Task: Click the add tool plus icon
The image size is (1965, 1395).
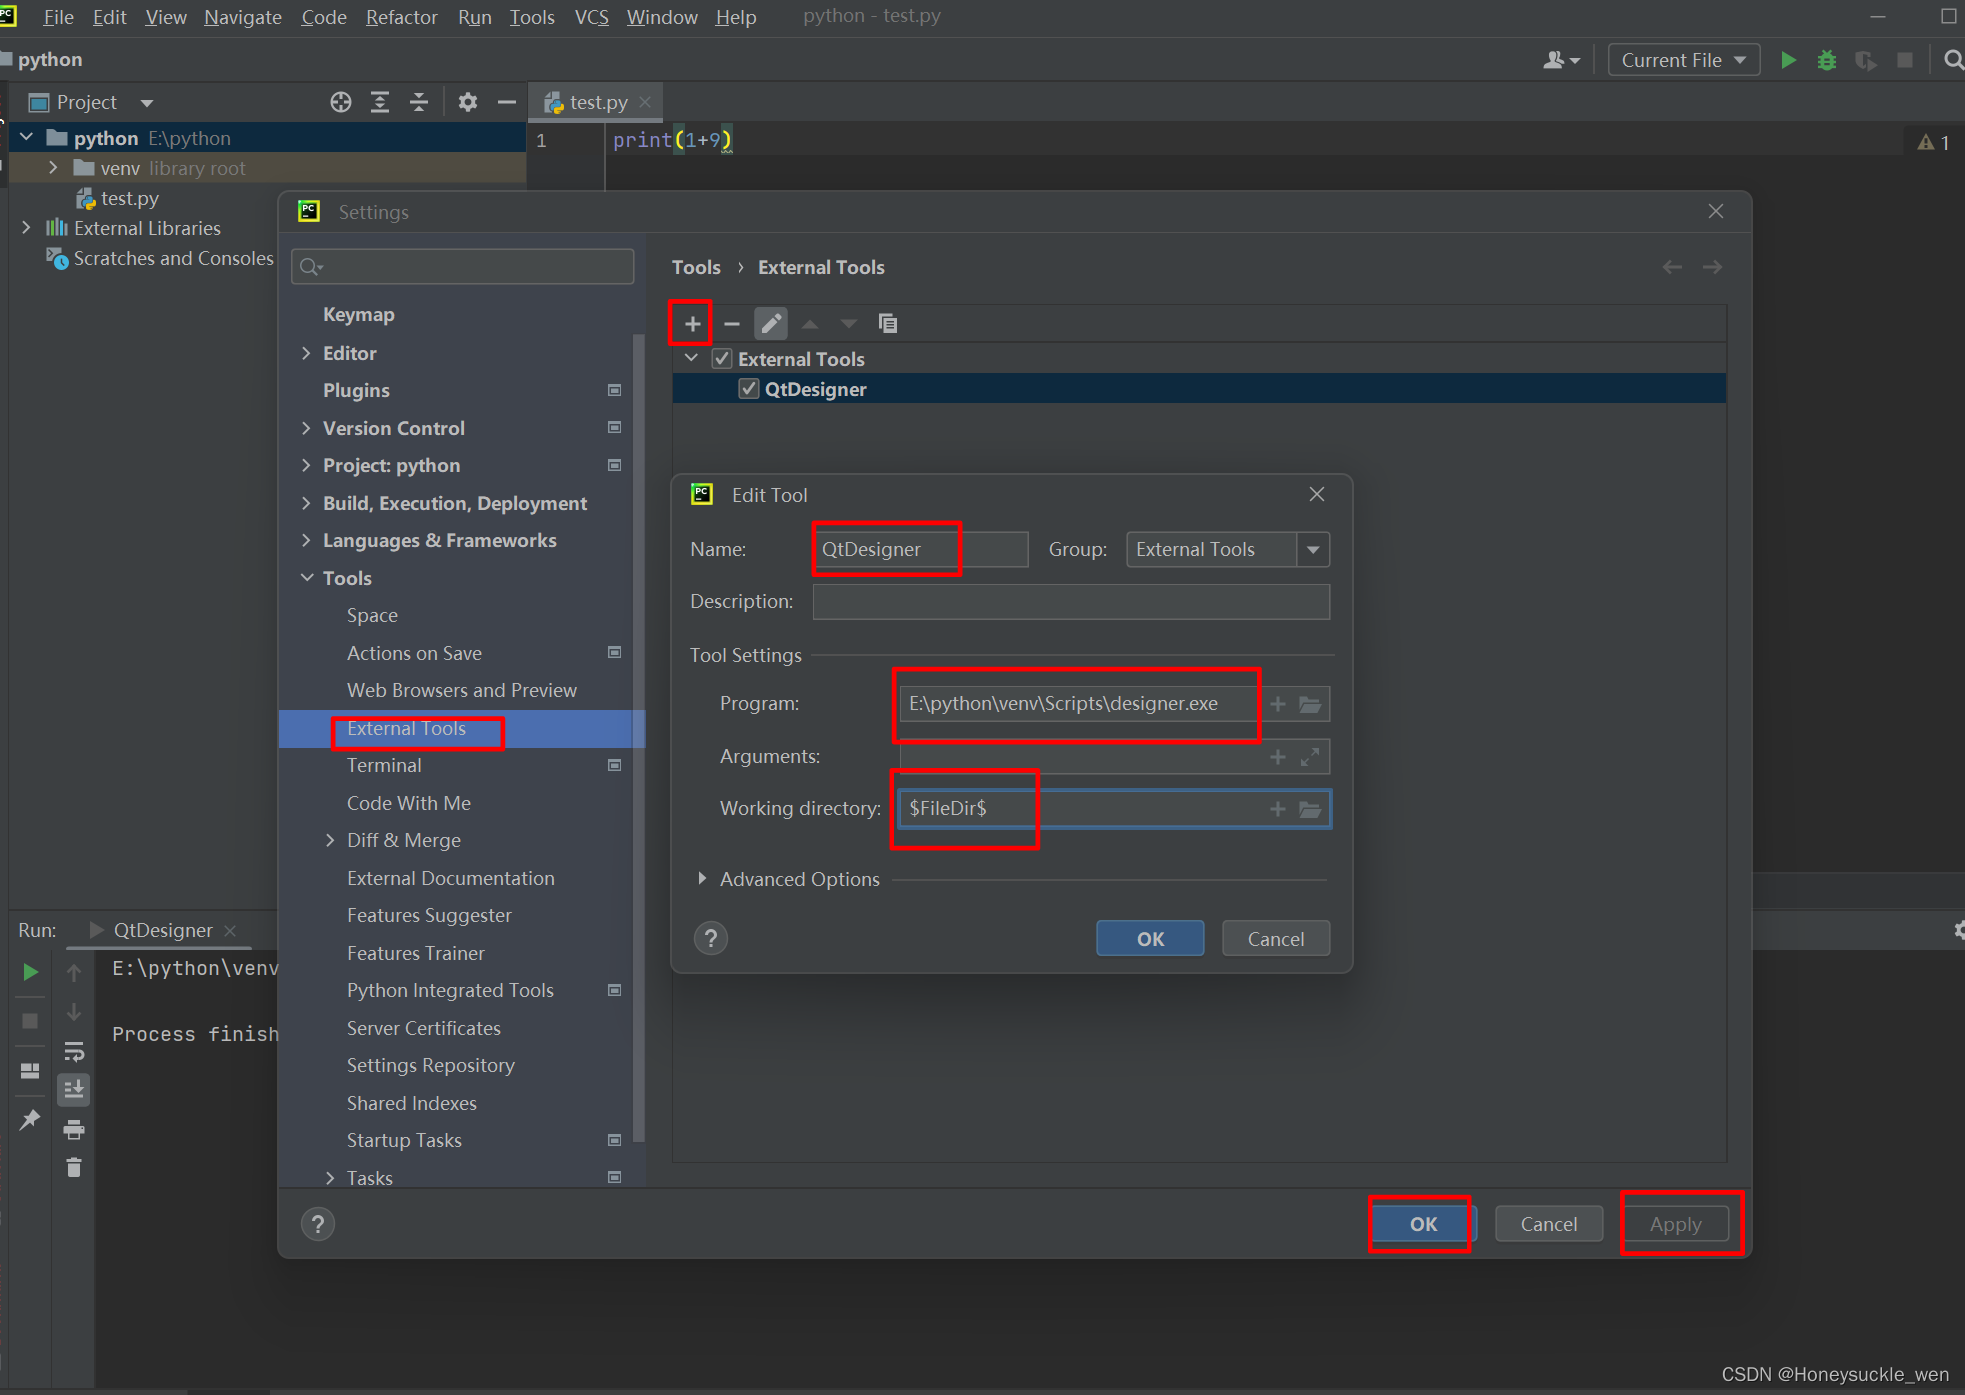Action: 692,323
